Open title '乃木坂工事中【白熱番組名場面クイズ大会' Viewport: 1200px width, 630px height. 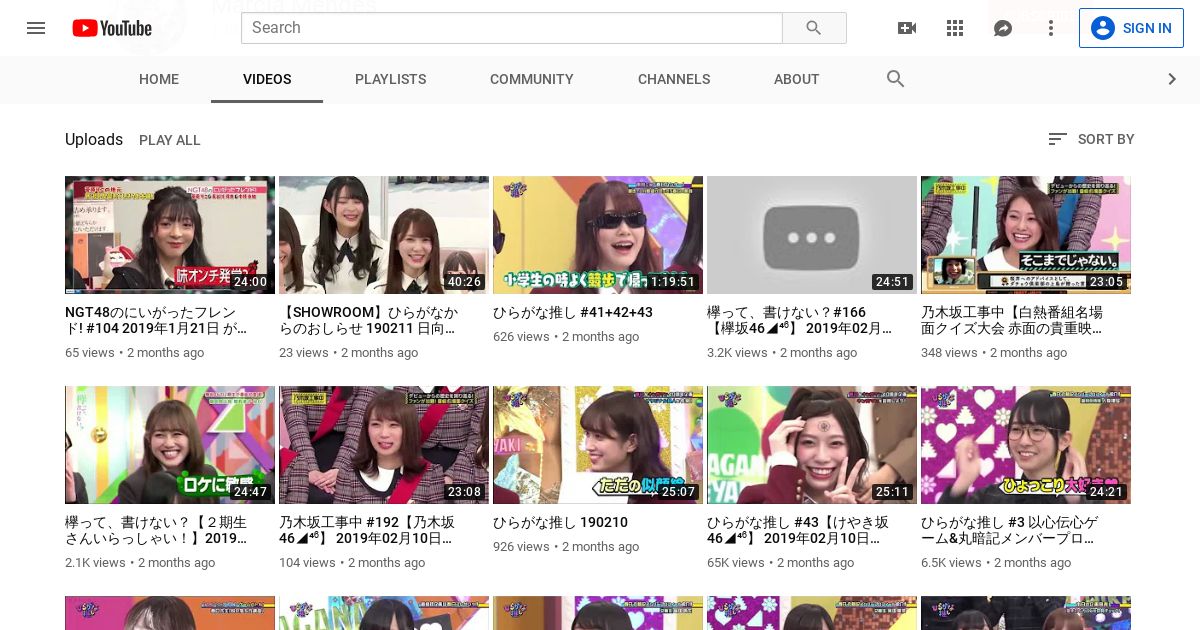point(1012,320)
